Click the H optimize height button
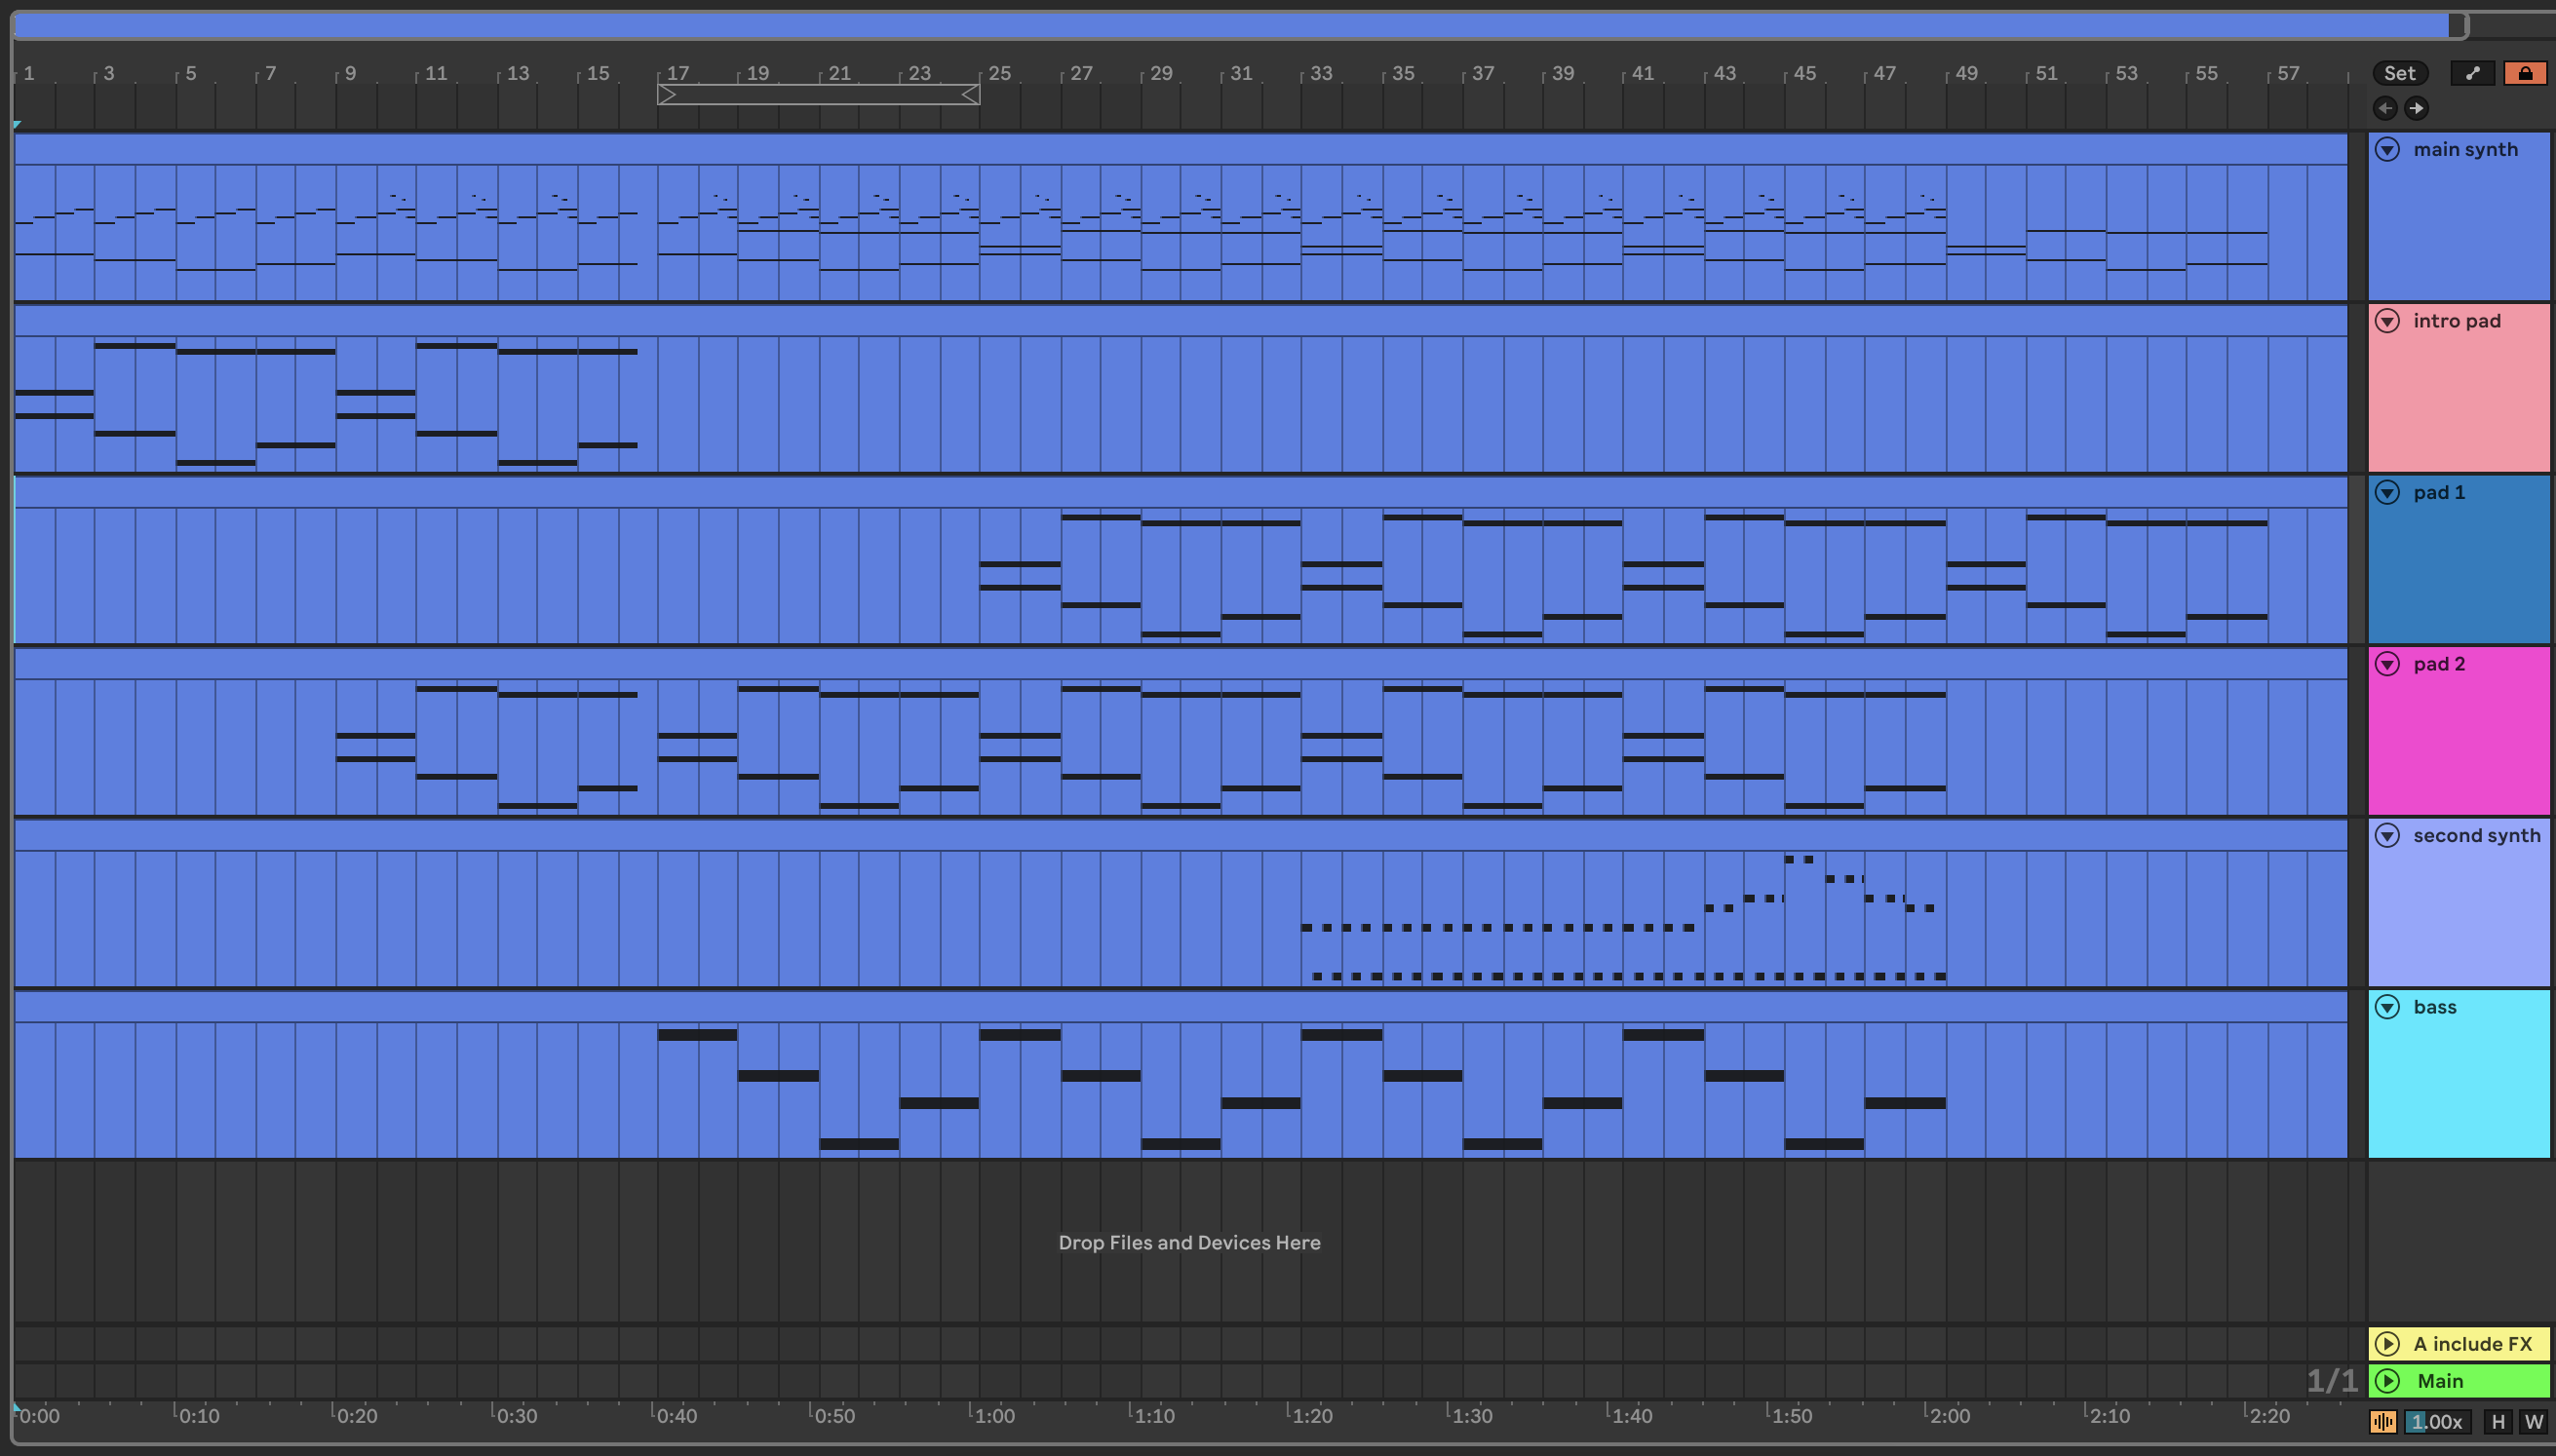Viewport: 2556px width, 1456px height. coord(2498,1421)
